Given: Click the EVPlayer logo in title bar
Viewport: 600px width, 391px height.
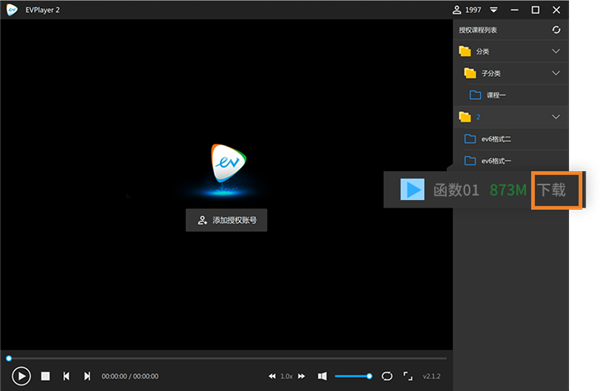Looking at the screenshot, I should tap(12, 10).
